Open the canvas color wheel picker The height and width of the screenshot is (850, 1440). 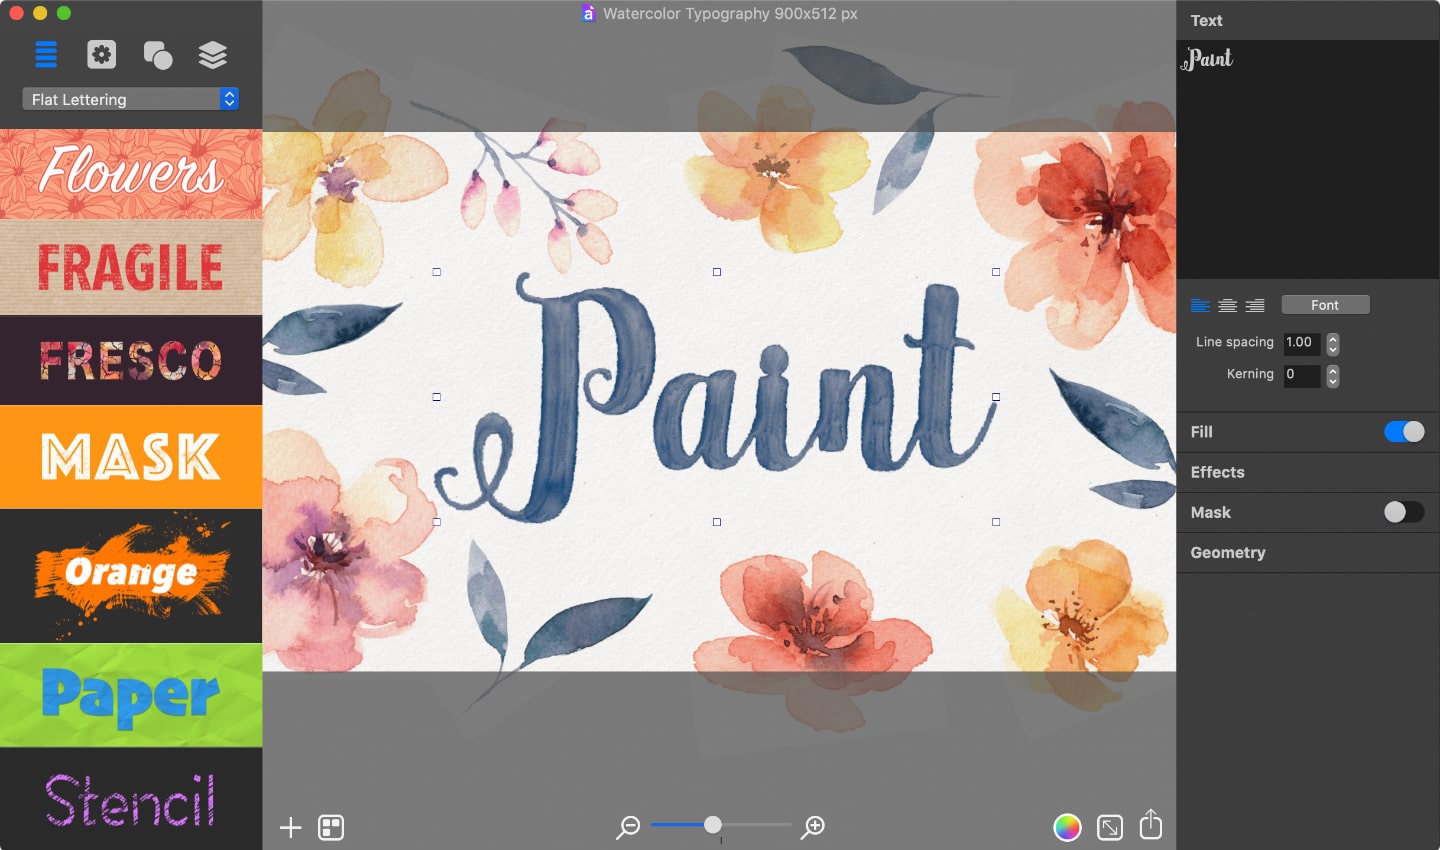pyautogui.click(x=1067, y=827)
